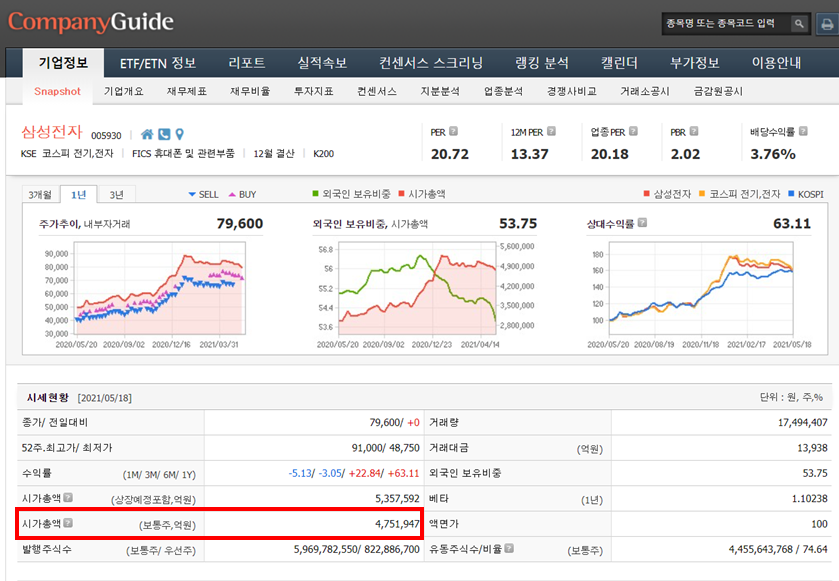Click the 삼성전자 company name
This screenshot has width=839, height=581.
click(x=52, y=132)
